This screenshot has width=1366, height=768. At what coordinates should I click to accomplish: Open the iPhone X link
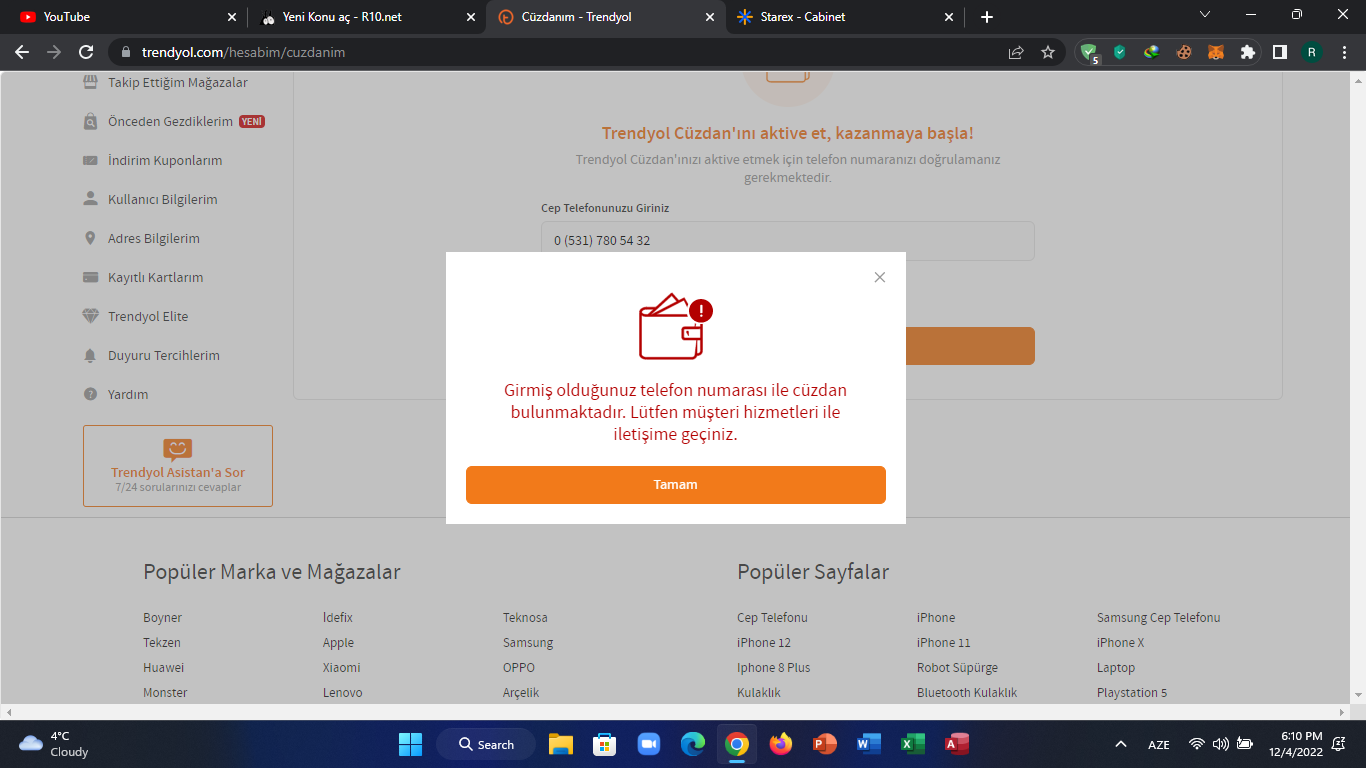point(1120,643)
